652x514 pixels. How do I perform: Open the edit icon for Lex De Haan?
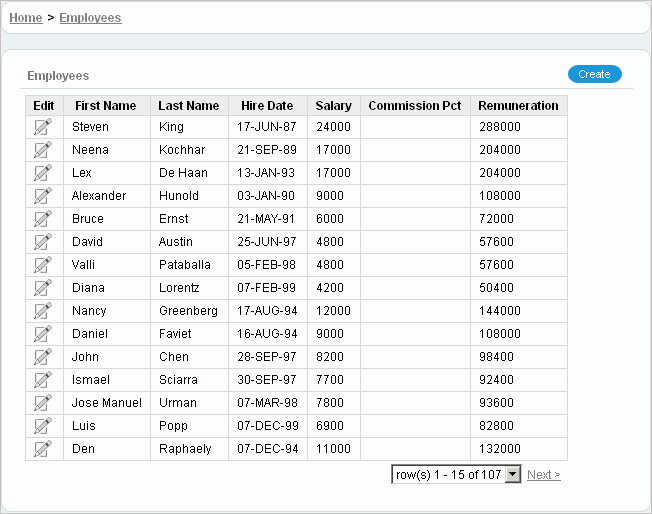pos(43,173)
